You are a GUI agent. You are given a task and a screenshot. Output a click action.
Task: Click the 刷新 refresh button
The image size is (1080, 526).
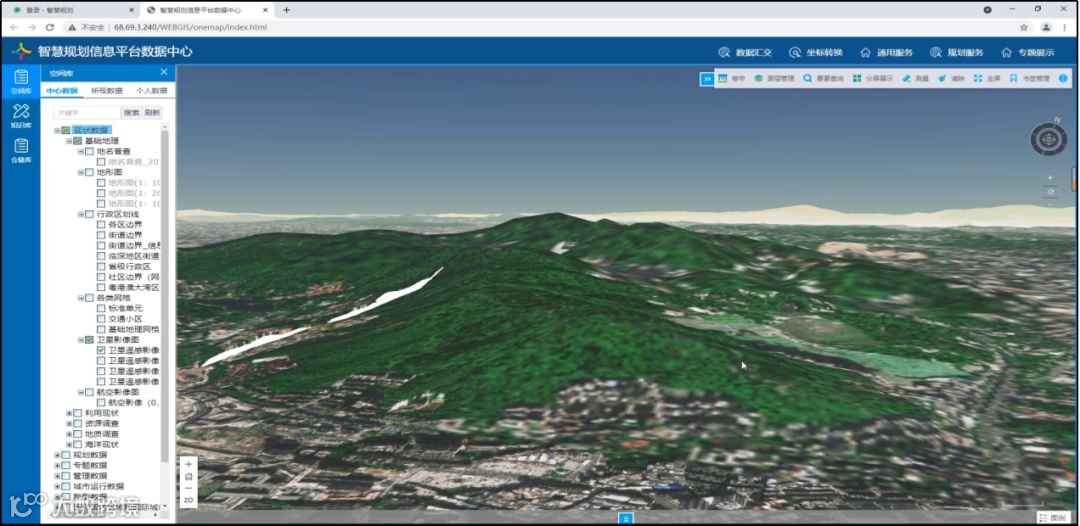point(152,113)
